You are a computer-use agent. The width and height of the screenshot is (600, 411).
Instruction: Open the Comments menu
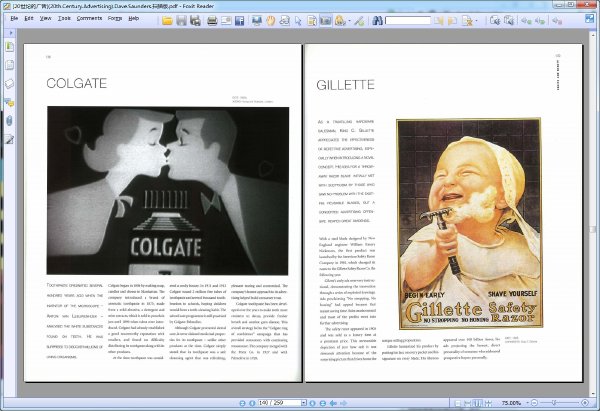89,18
